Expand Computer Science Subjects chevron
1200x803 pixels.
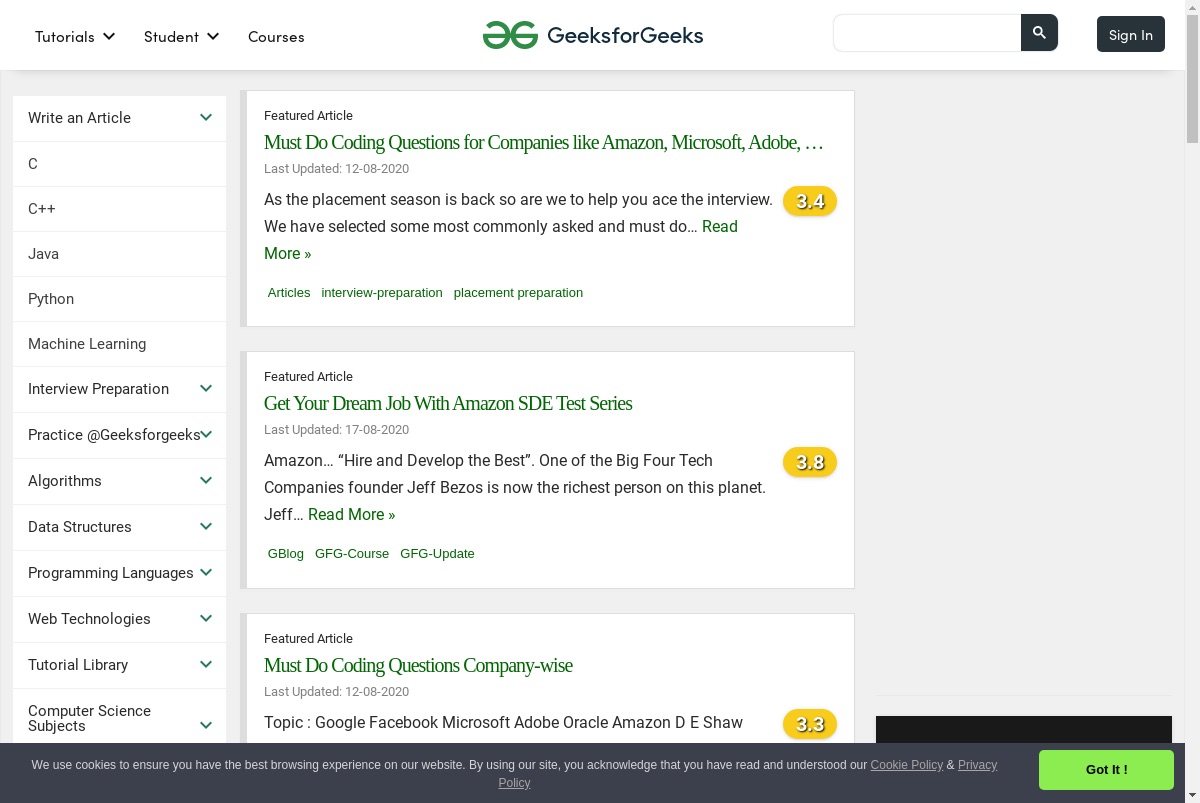[x=206, y=725]
